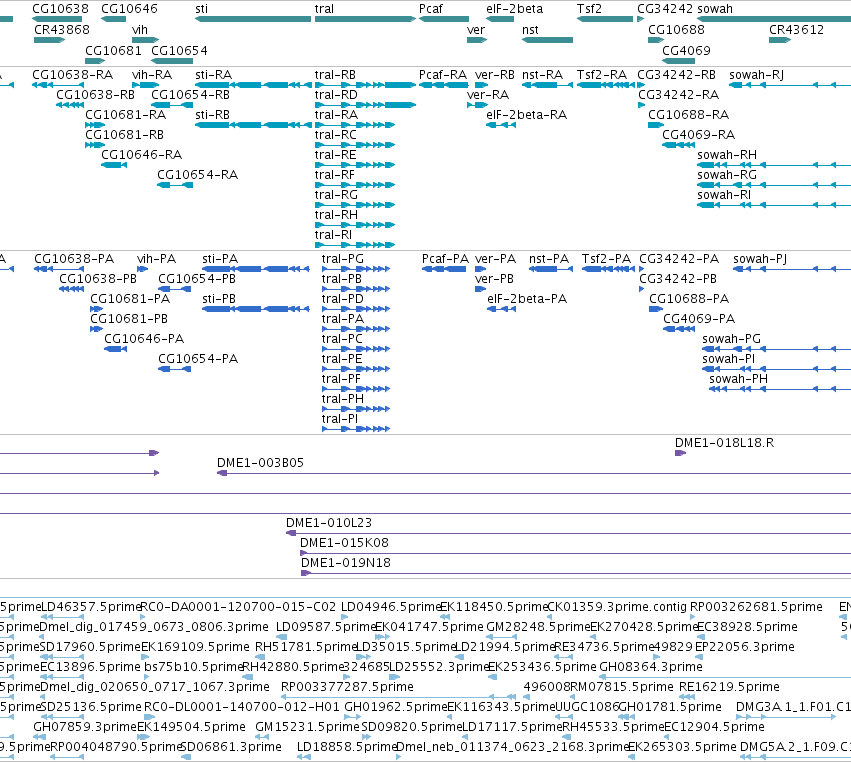Click transcript CG10638-RB label

click(96, 94)
